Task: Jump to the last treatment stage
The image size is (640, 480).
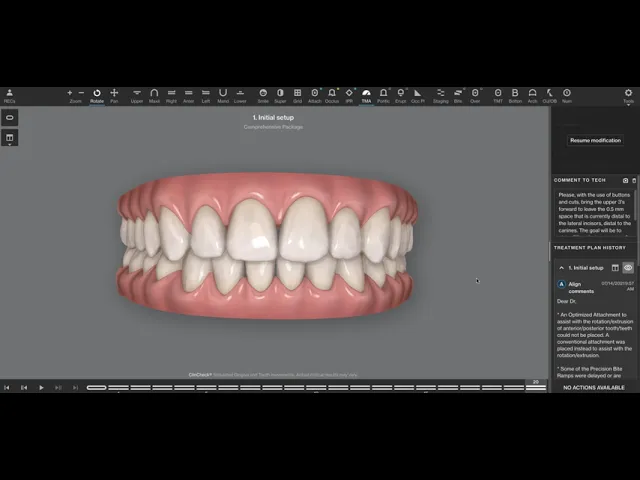Action: (76, 388)
